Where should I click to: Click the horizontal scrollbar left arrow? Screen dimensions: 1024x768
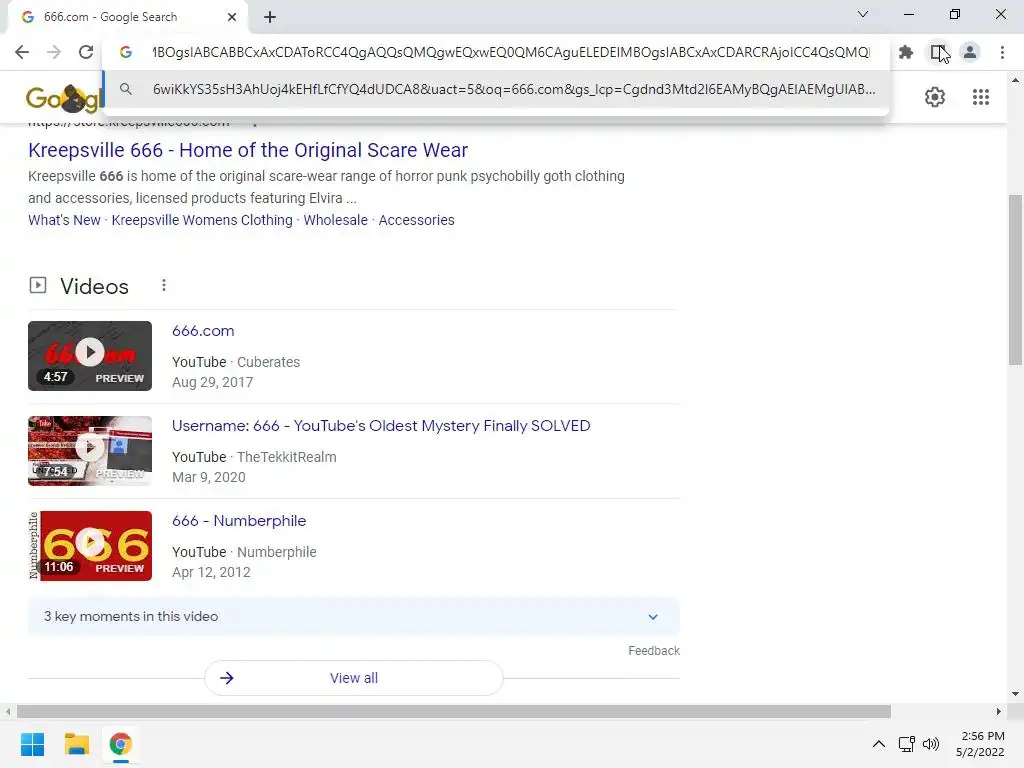[x=7, y=711]
